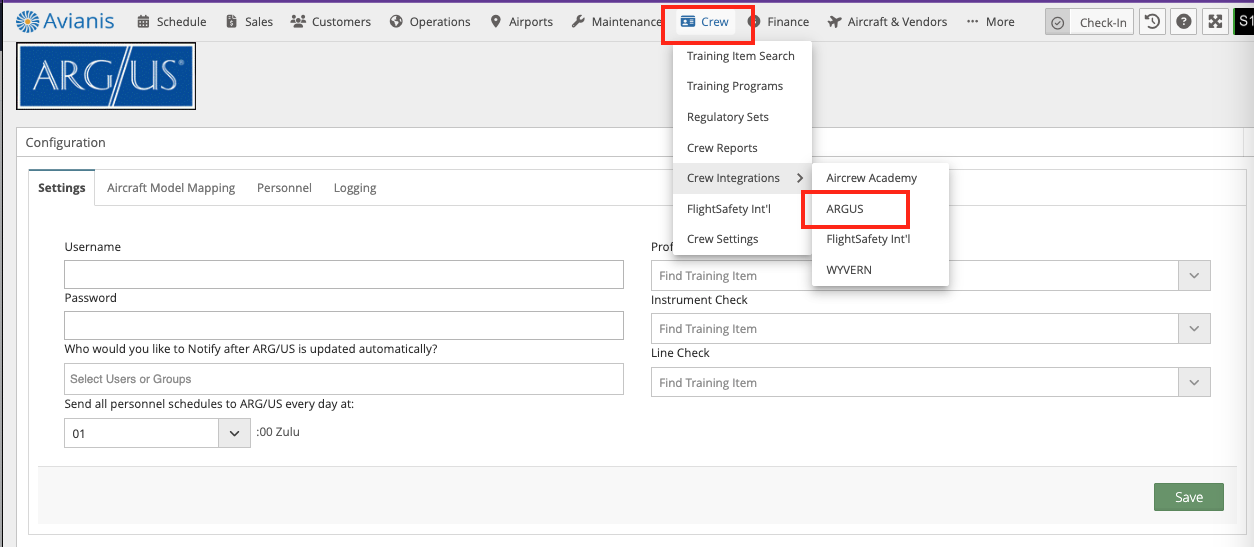
Task: Toggle the Check-In button
Action: [1089, 22]
